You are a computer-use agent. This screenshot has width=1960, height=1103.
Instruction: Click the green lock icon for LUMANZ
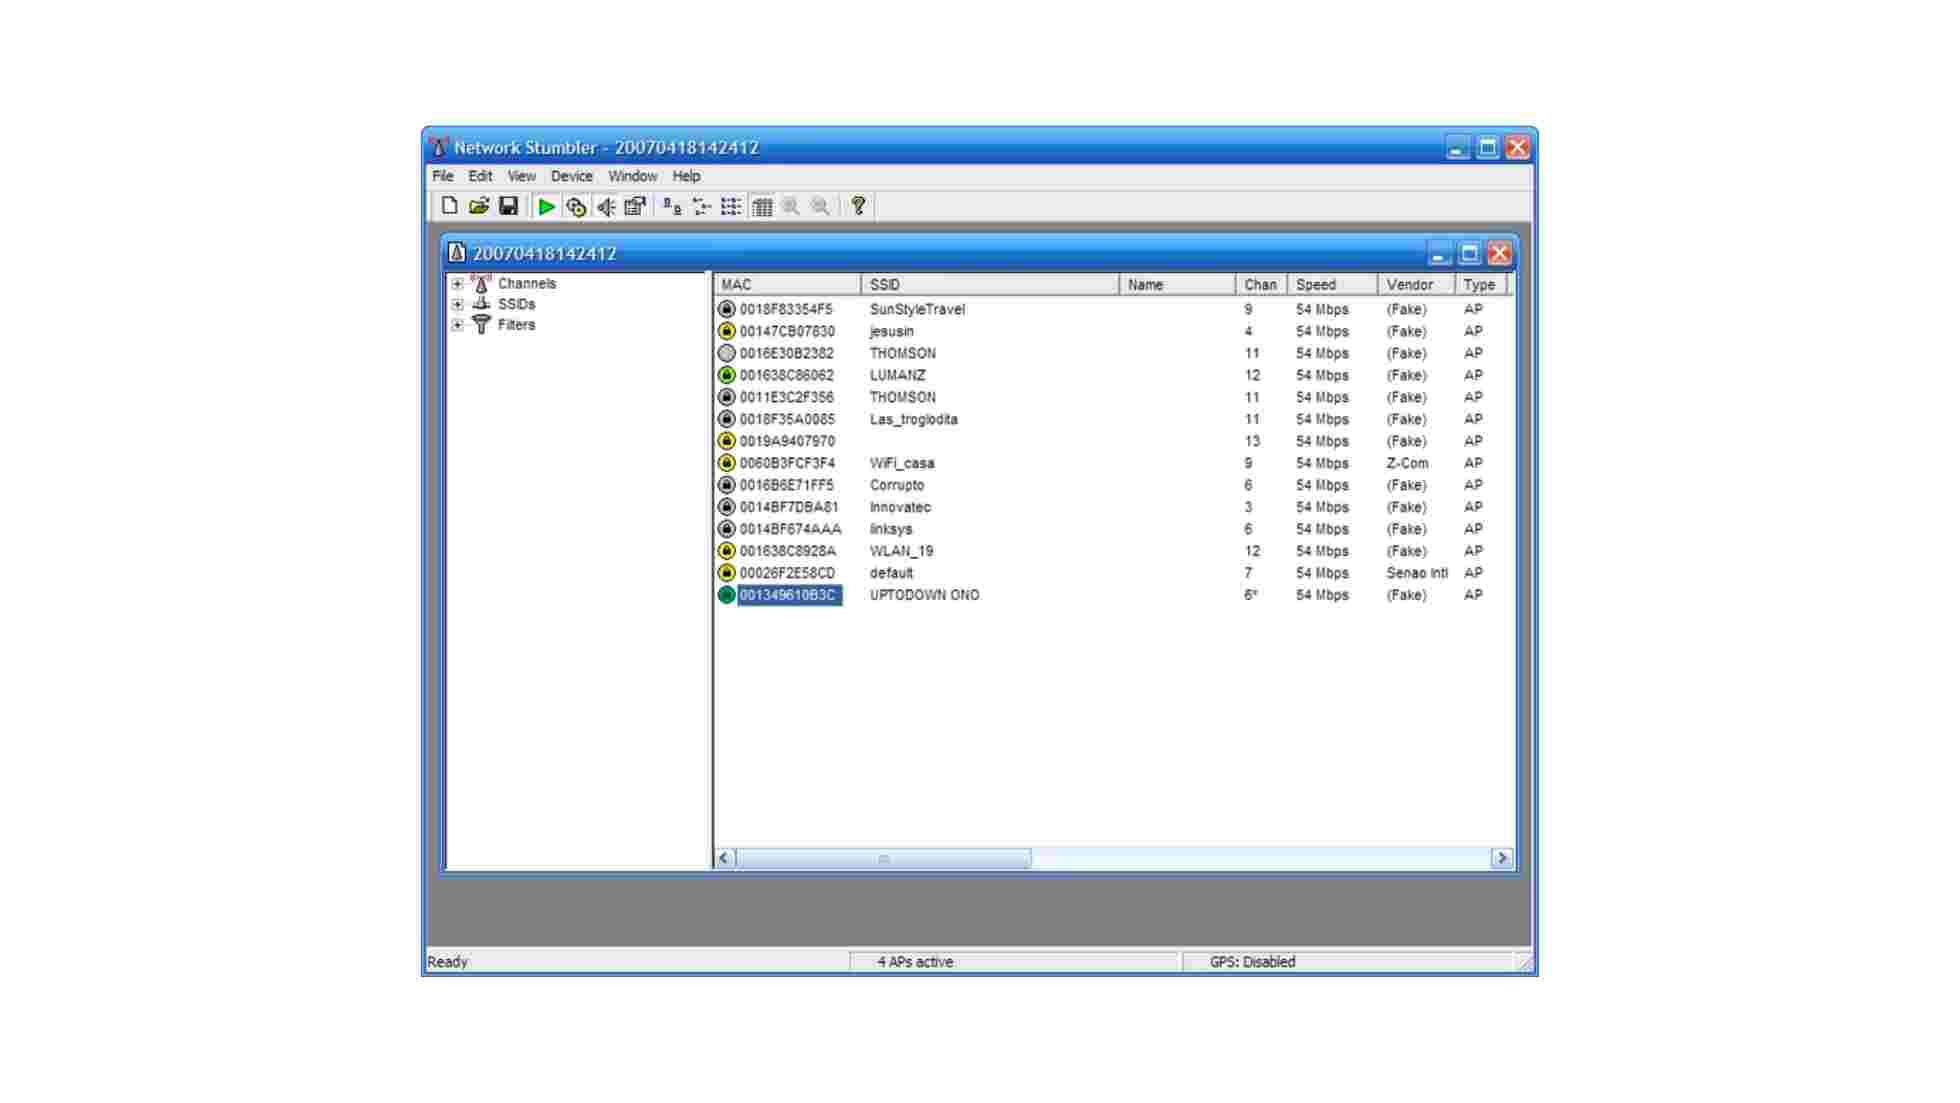tap(727, 375)
